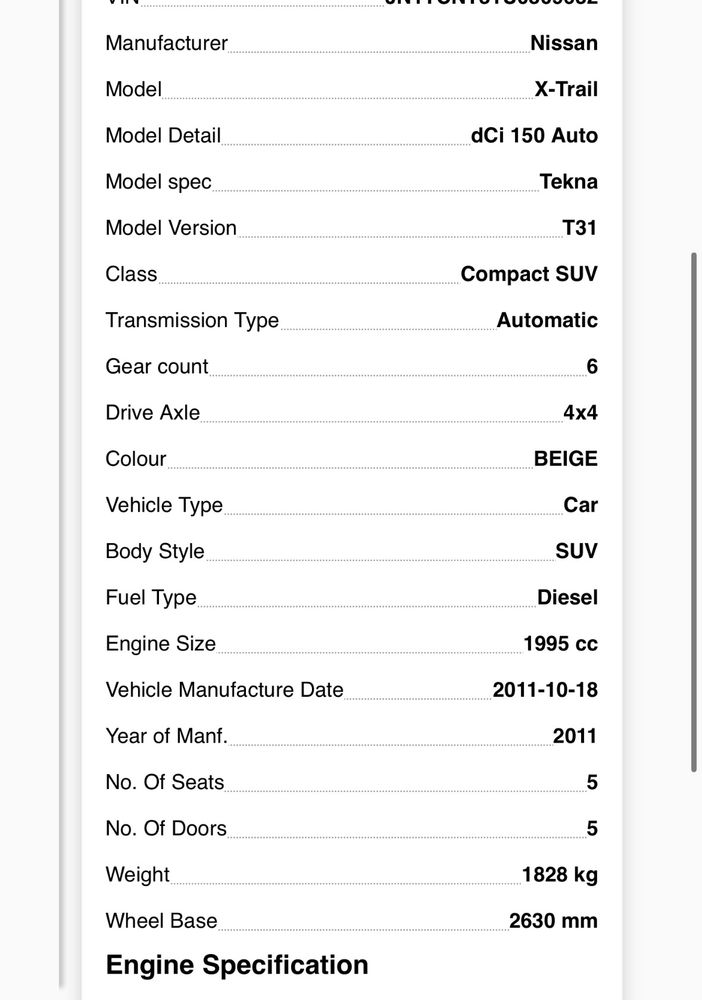Click the X-Trail model value
702x1000 pixels.
point(566,89)
